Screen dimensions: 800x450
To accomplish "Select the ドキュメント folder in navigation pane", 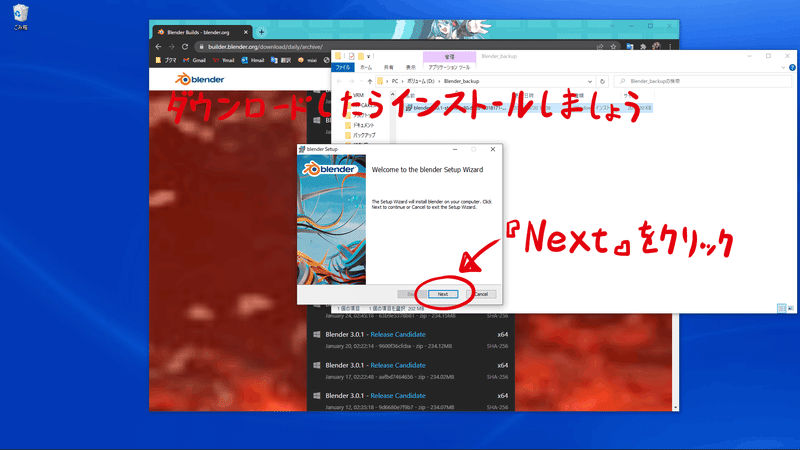I will pyautogui.click(x=360, y=125).
